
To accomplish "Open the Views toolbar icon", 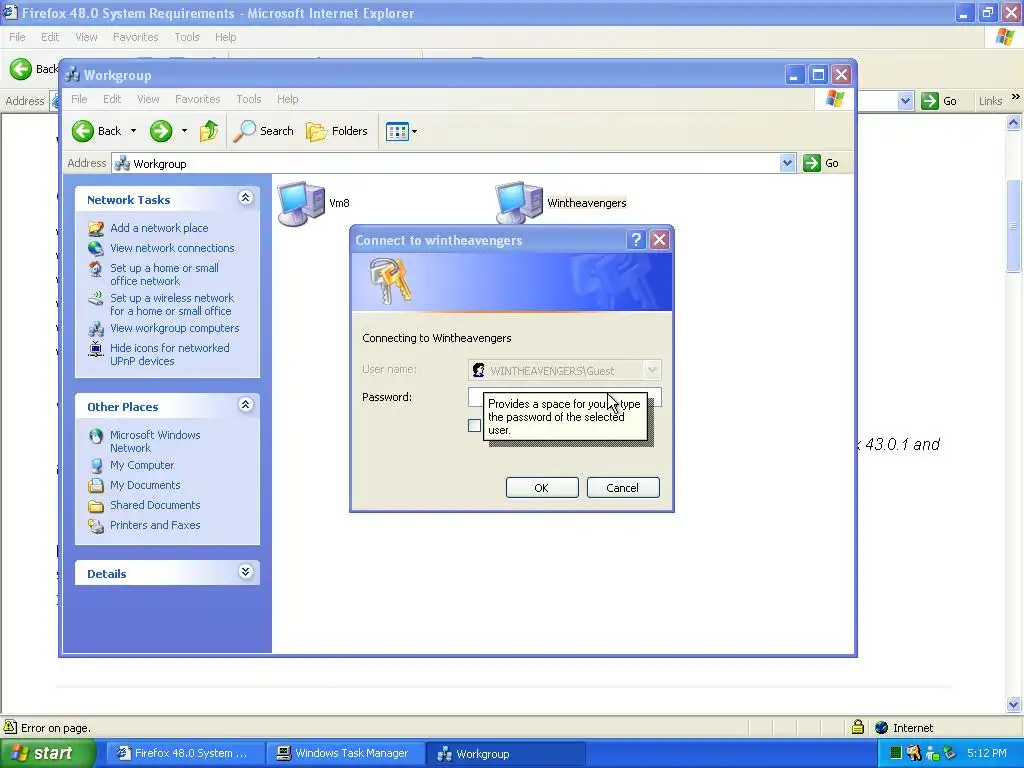I will point(396,131).
